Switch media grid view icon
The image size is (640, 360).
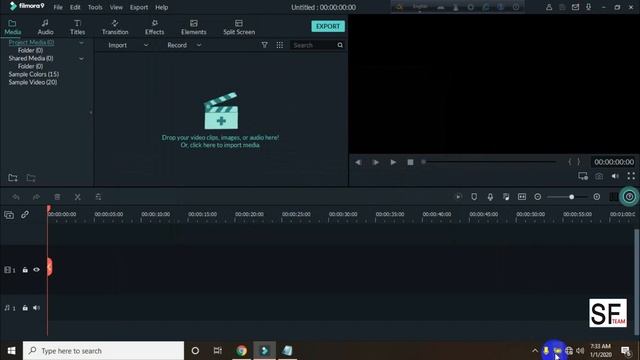(280, 45)
